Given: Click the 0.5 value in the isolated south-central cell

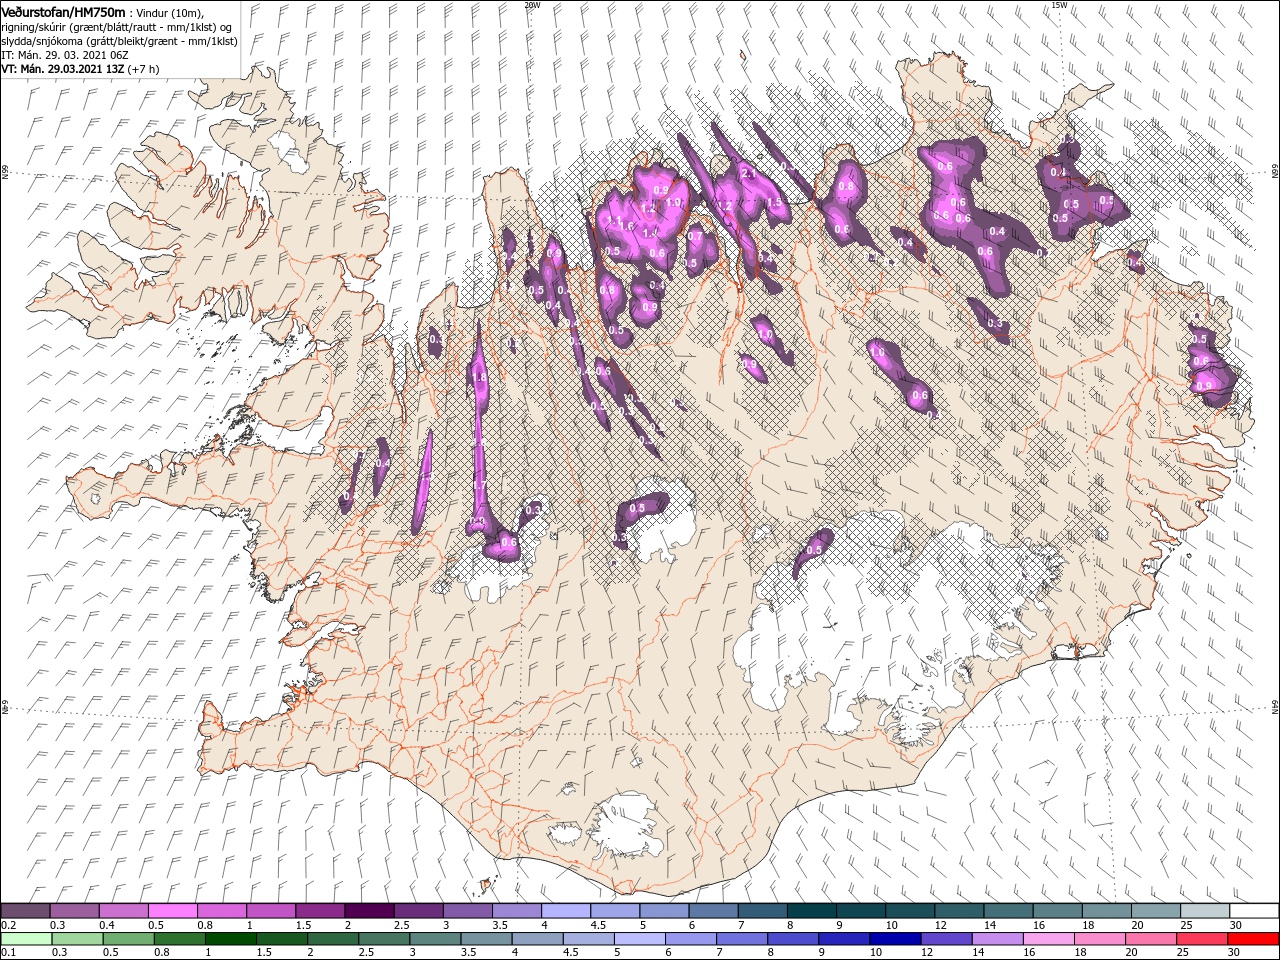Looking at the screenshot, I should (814, 550).
